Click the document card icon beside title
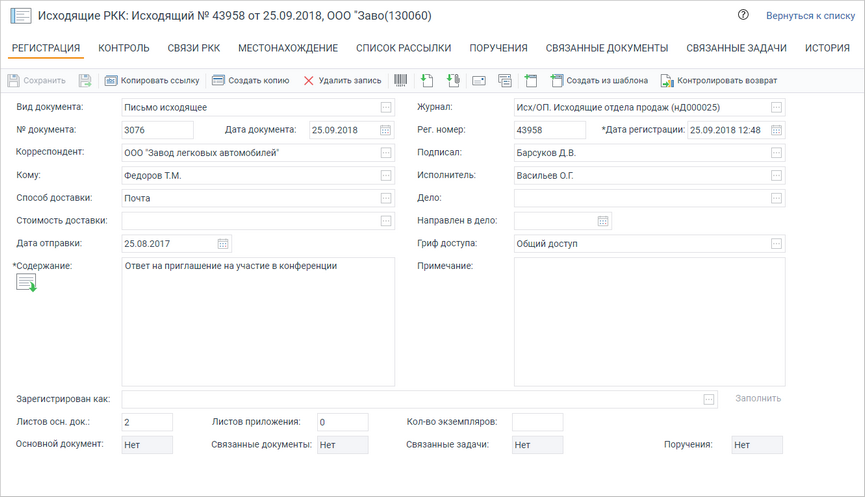 click(21, 15)
